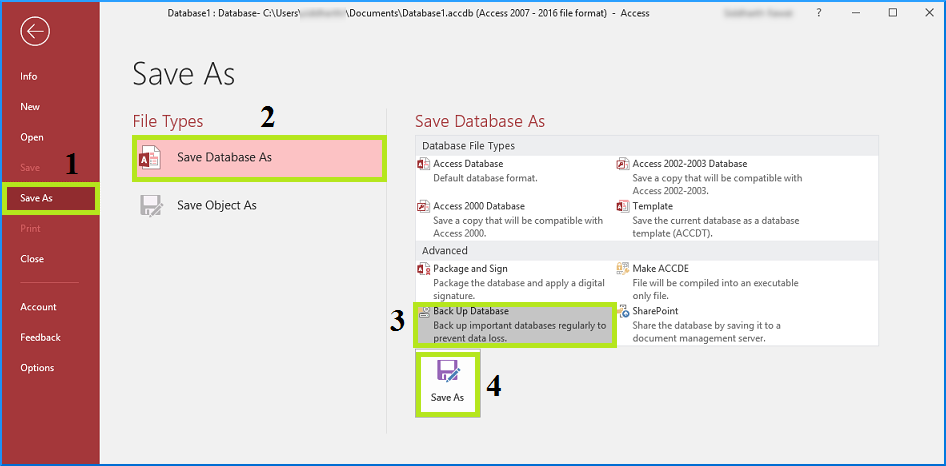946x466 pixels.
Task: Open the Feedback page
Action: [x=40, y=337]
